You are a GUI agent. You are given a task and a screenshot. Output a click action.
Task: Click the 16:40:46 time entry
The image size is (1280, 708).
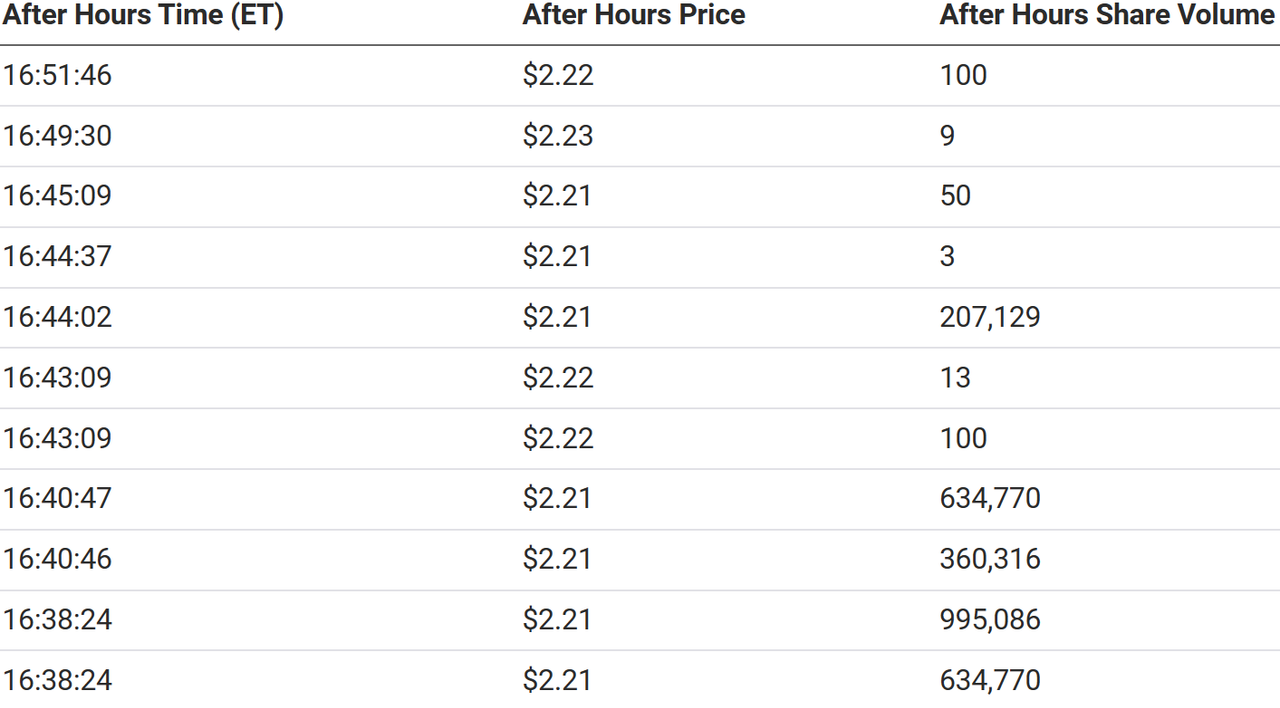[57, 559]
